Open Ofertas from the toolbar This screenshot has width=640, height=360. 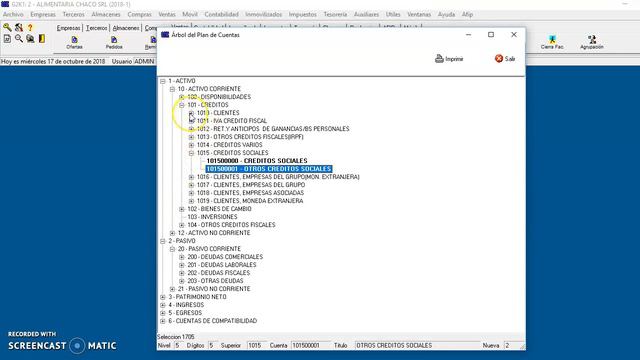pos(74,42)
